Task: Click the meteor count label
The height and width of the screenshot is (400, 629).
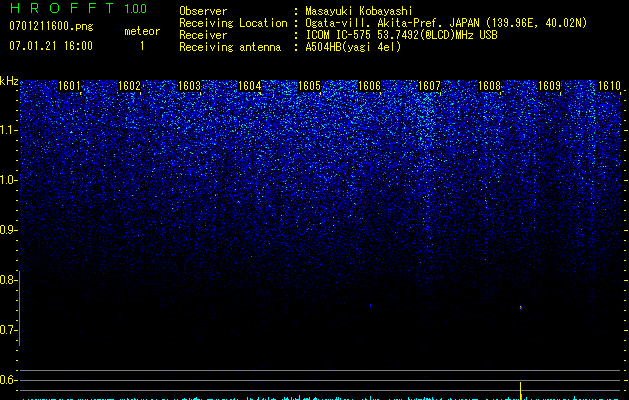Action: [x=142, y=31]
